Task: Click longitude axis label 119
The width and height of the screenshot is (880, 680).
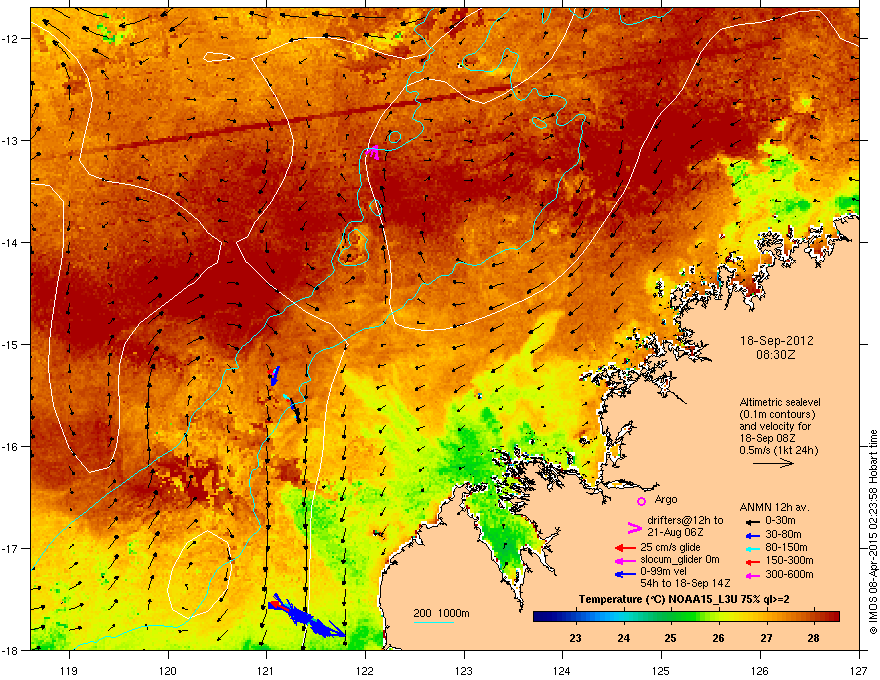Action: click(x=69, y=670)
